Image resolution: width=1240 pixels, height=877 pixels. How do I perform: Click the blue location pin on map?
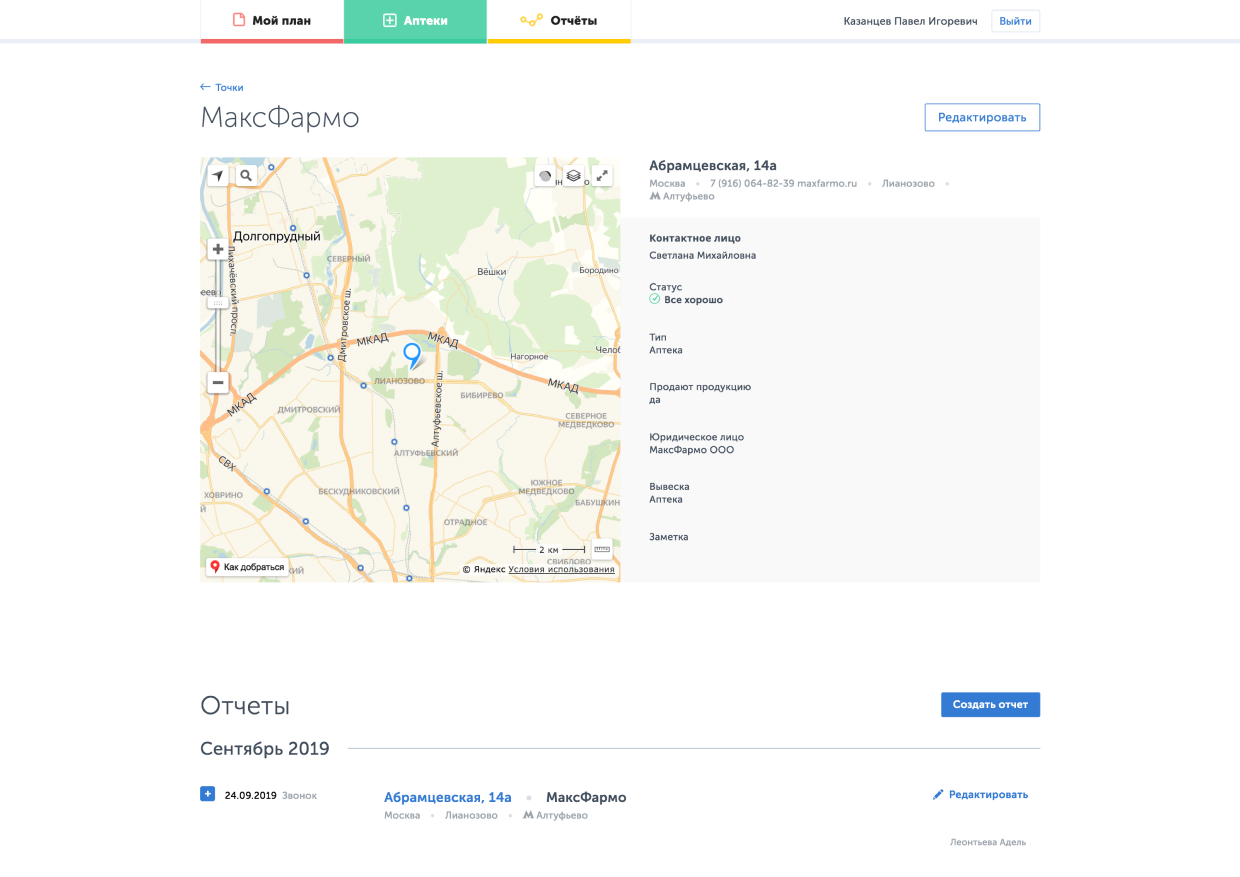pyautogui.click(x=411, y=354)
